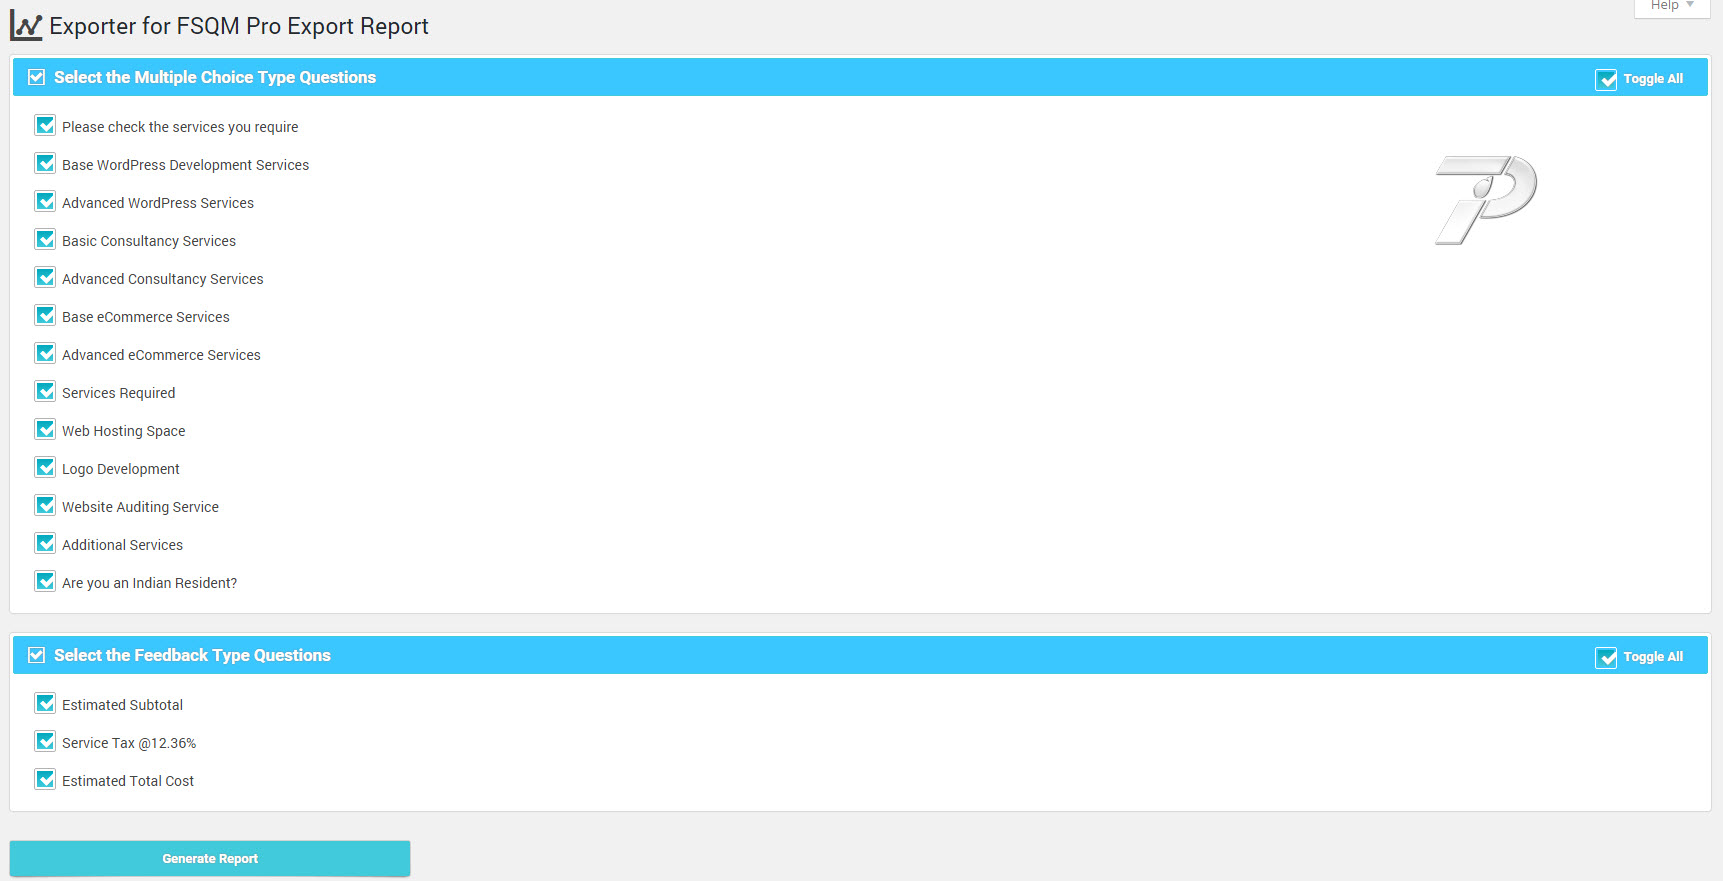Uncheck Web Hosting Space option

pyautogui.click(x=45, y=429)
